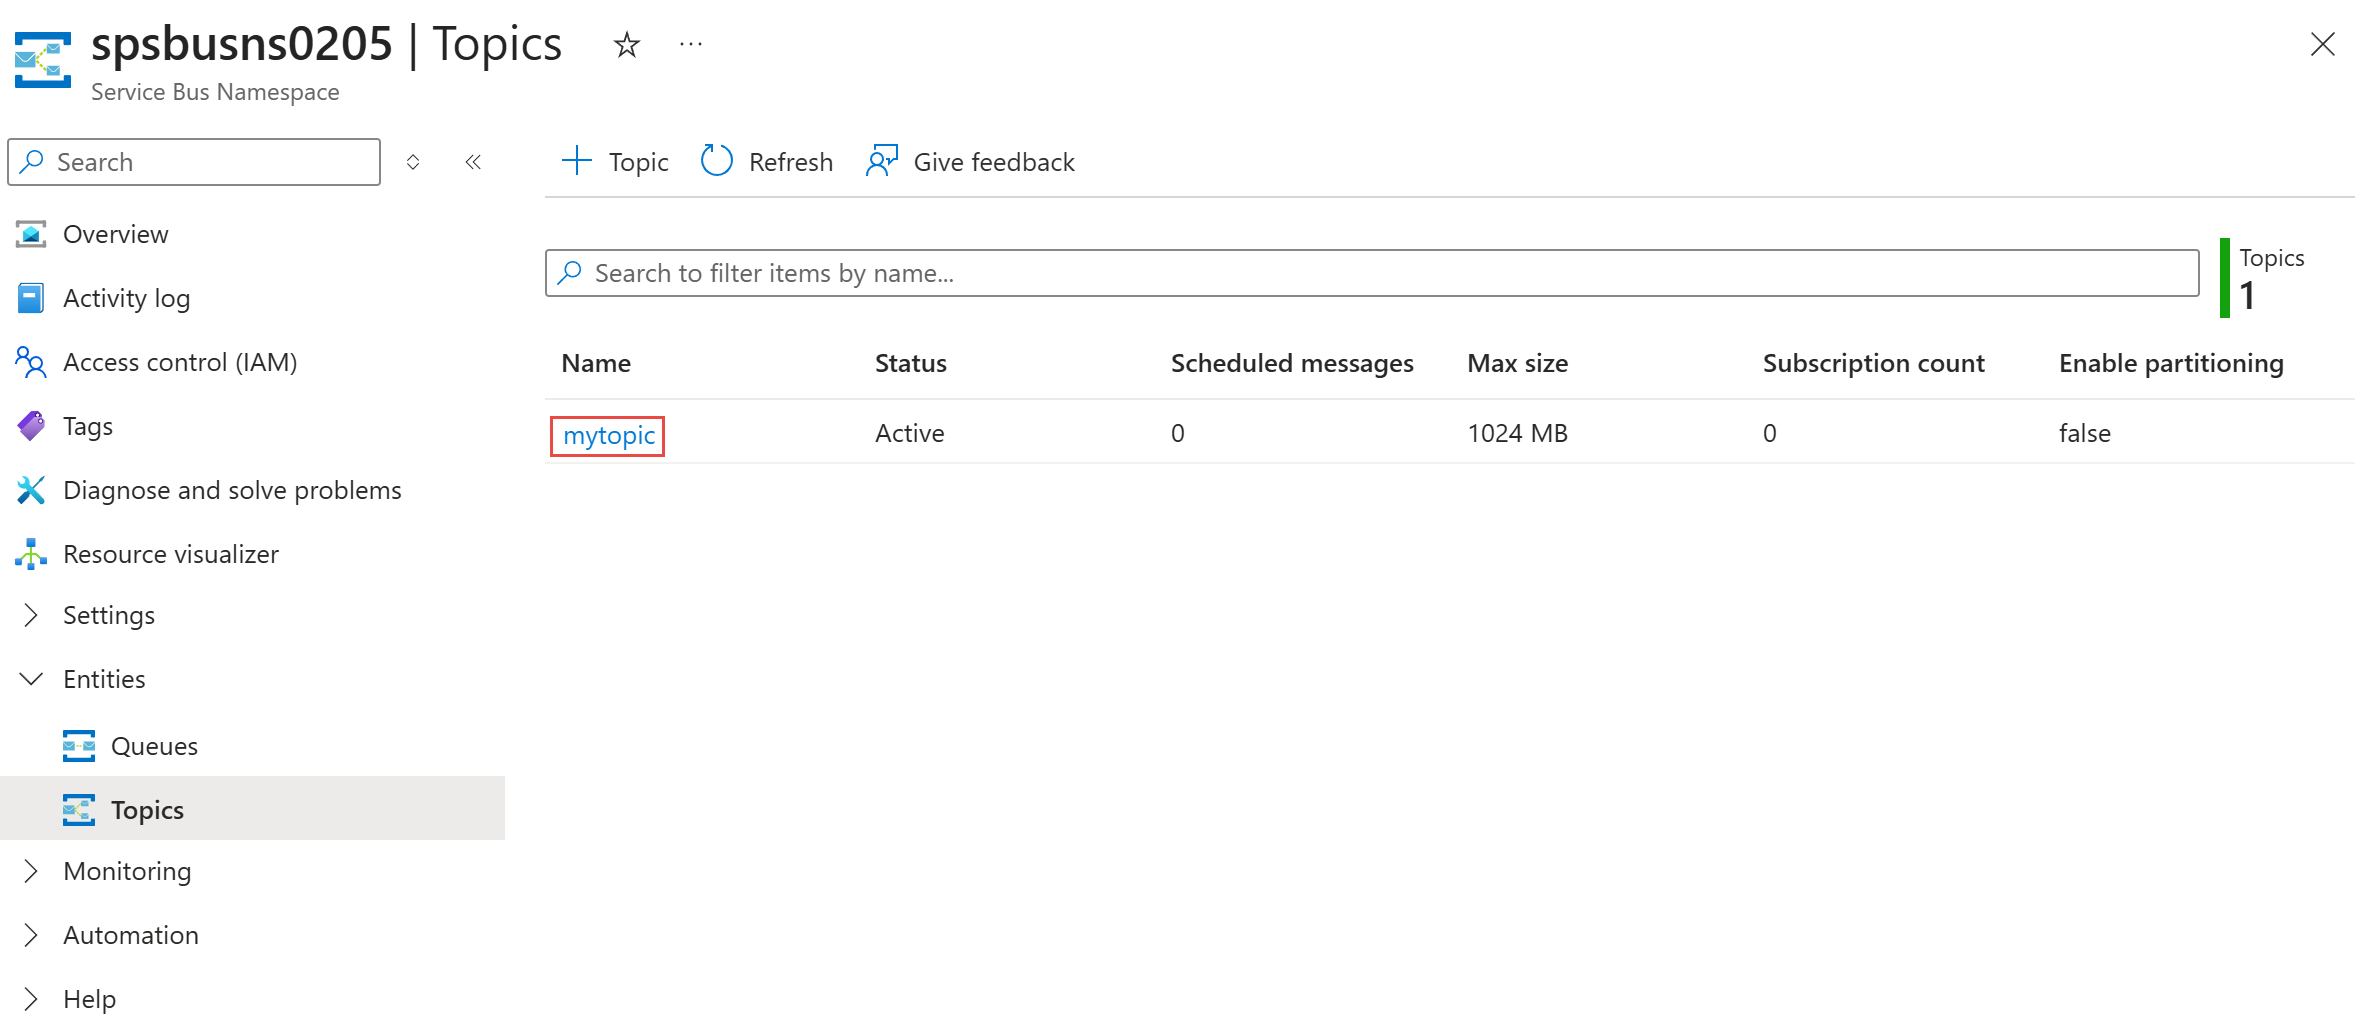Screen dimensions: 2372x1034
Task: Favorite this page with the star icon
Action: 626,45
